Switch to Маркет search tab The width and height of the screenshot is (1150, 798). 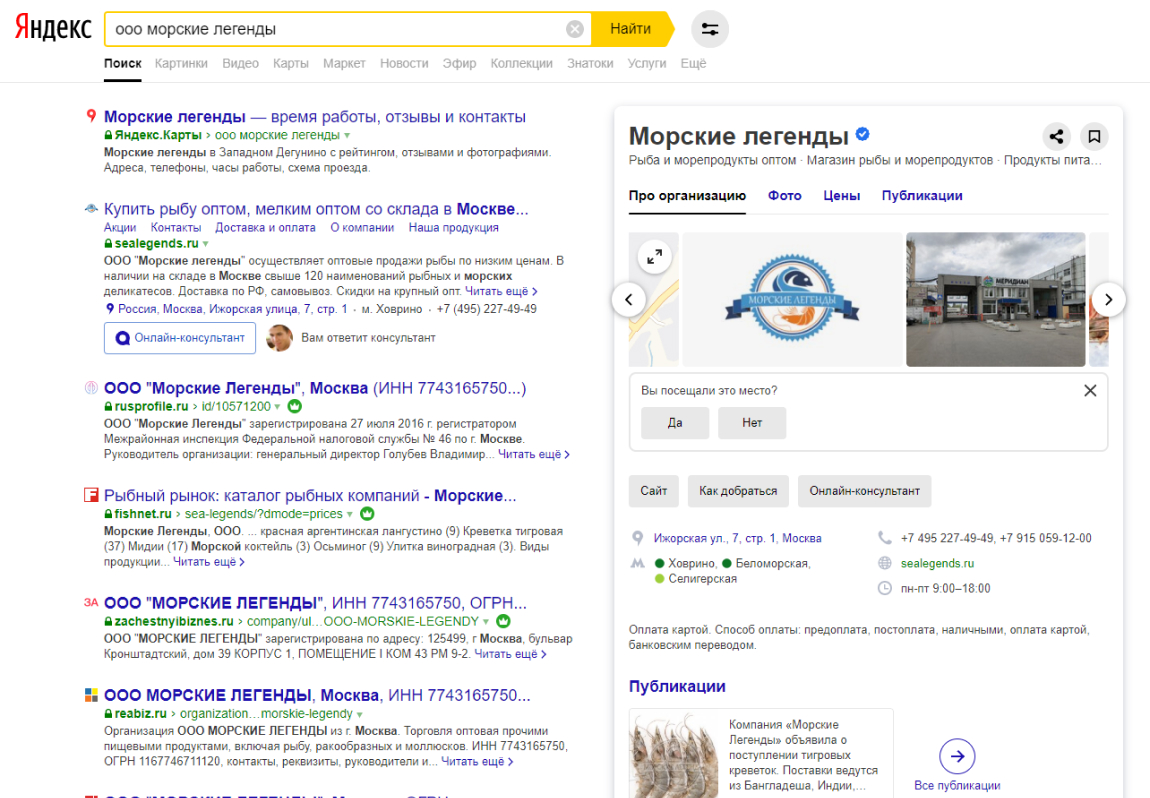point(344,63)
